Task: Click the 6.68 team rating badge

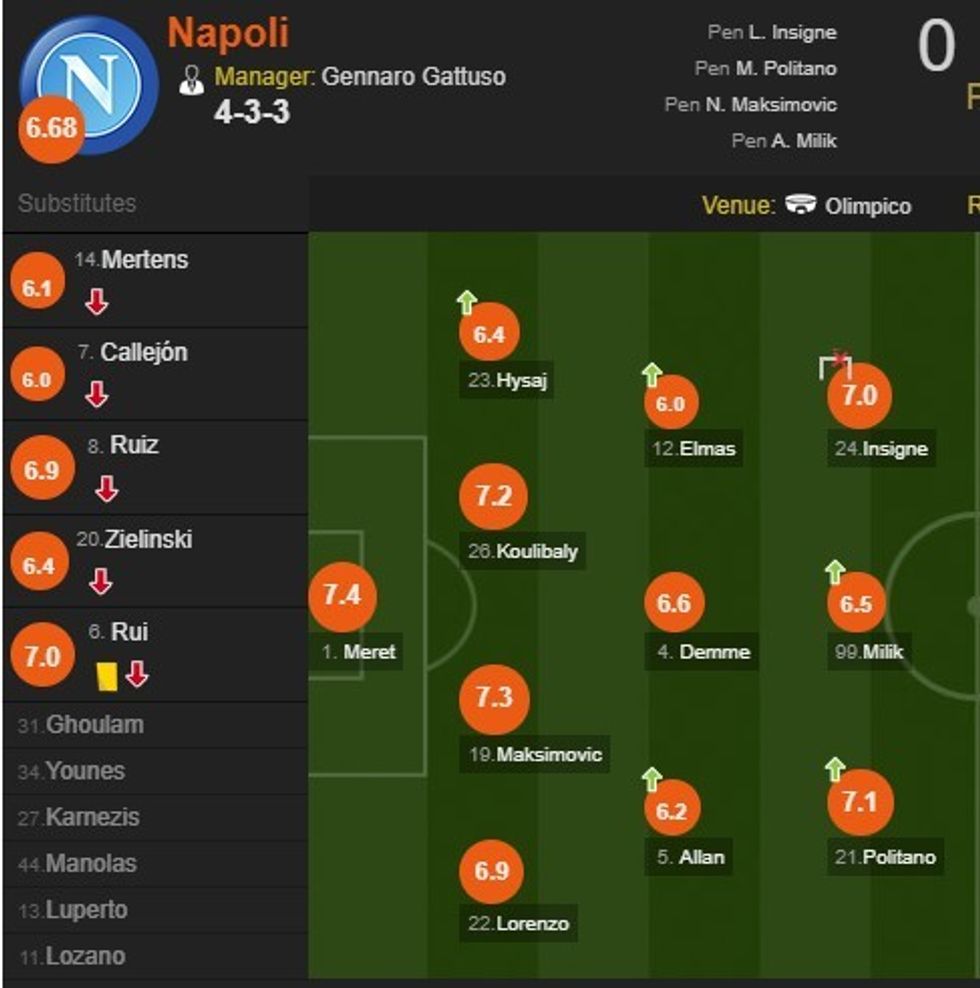Action: coord(52,129)
